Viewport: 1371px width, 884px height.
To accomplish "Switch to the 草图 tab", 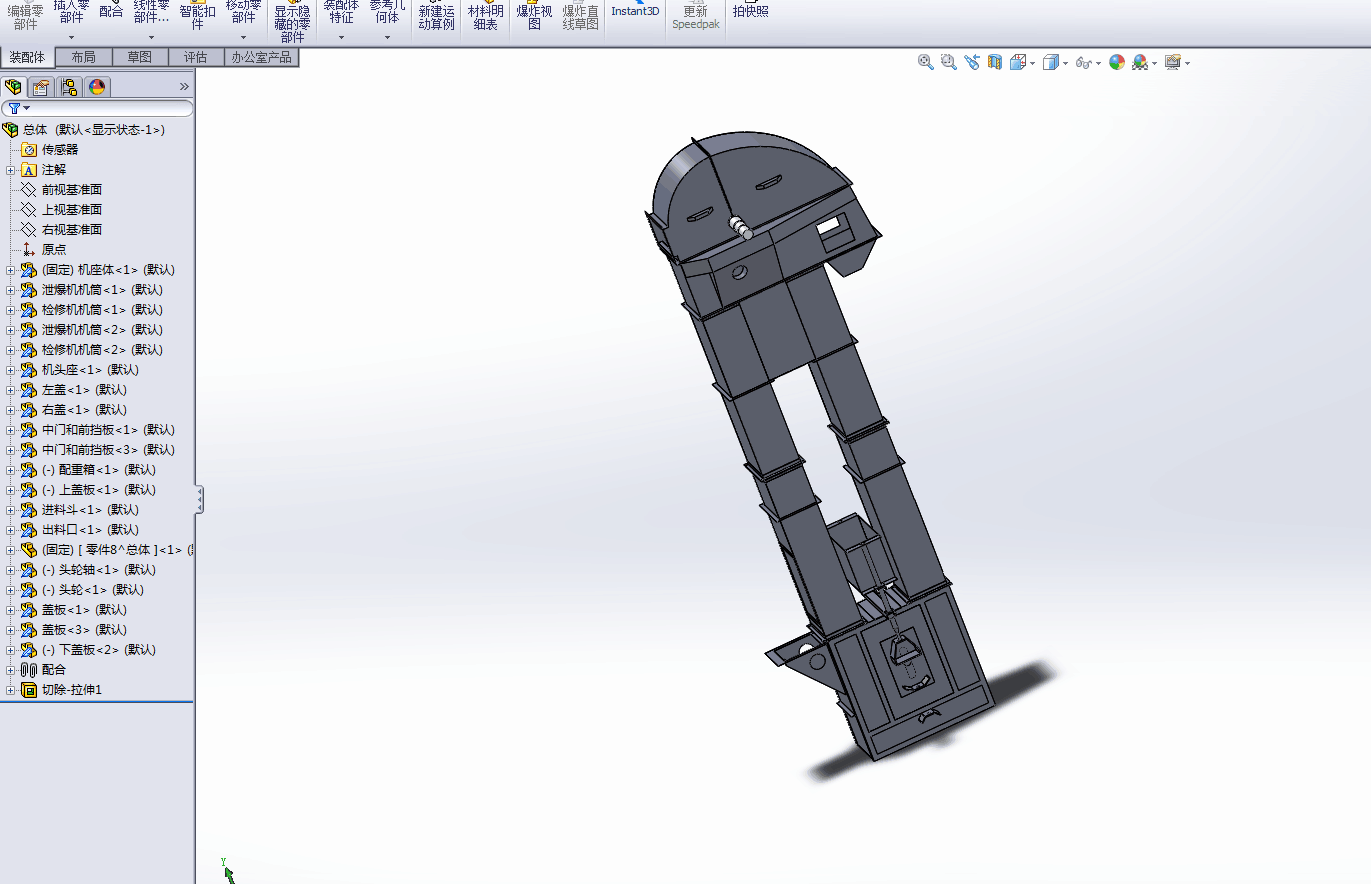I will coord(140,57).
